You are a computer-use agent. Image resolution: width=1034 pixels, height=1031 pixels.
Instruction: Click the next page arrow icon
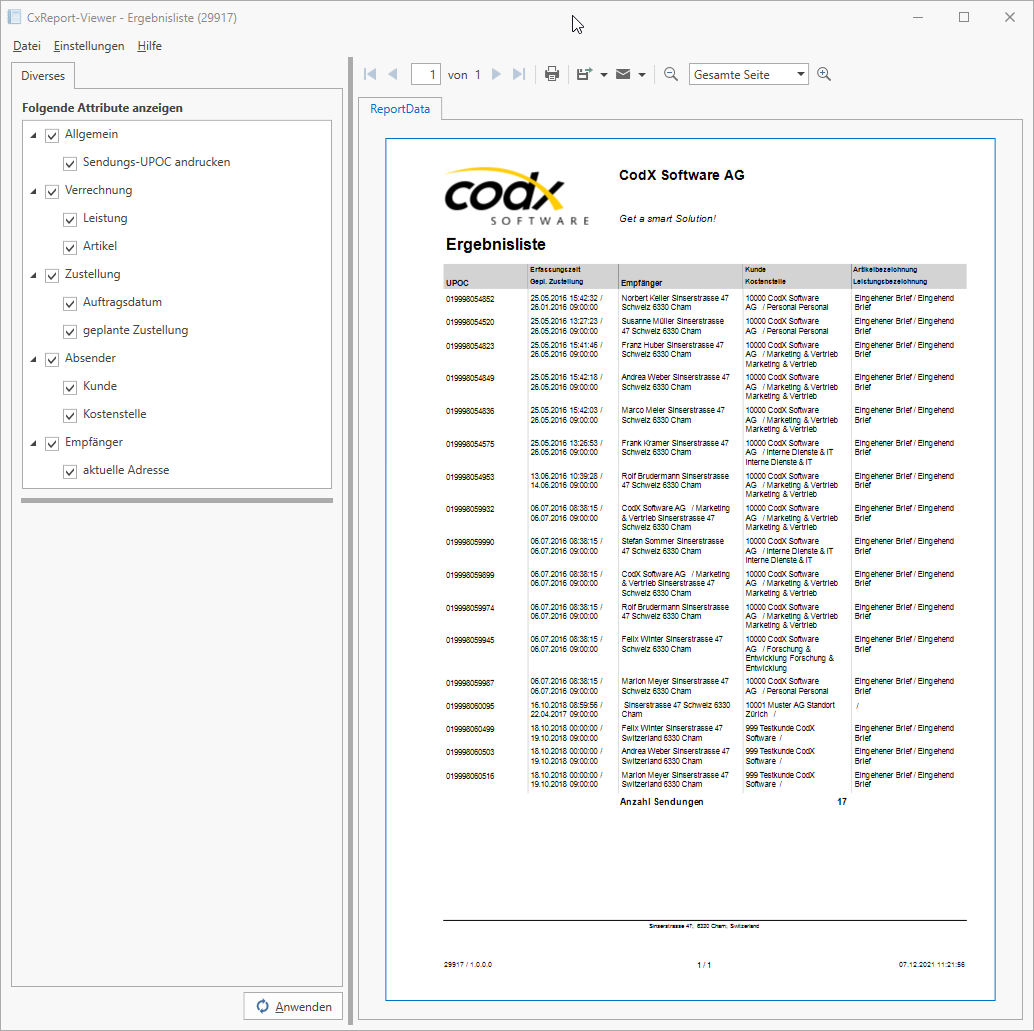pyautogui.click(x=497, y=73)
